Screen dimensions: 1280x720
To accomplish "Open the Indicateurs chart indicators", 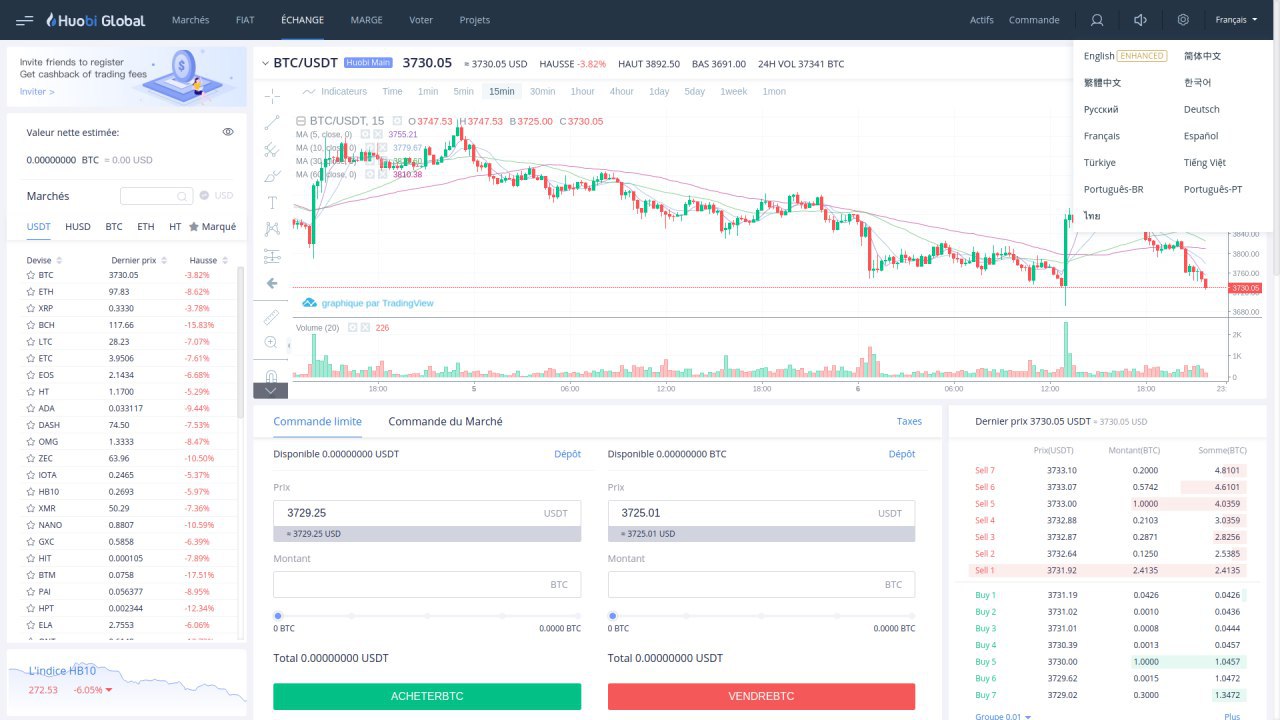I will [x=335, y=91].
